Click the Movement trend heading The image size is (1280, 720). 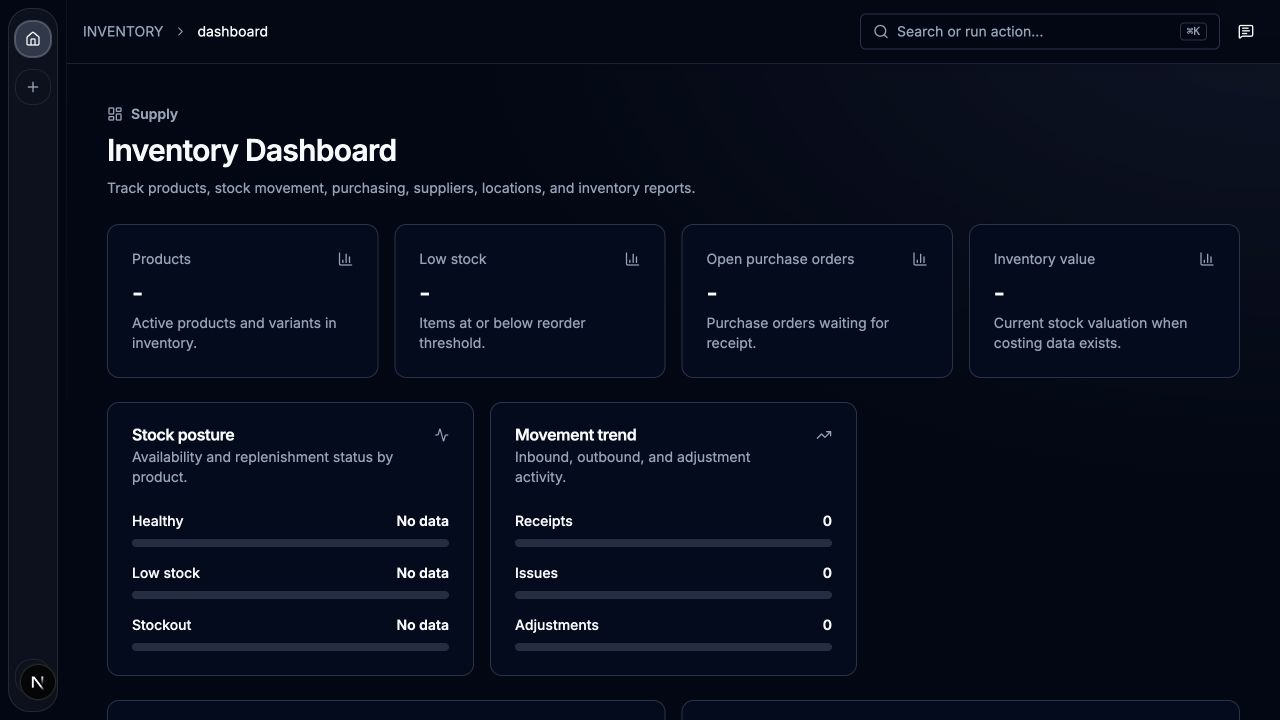(575, 435)
